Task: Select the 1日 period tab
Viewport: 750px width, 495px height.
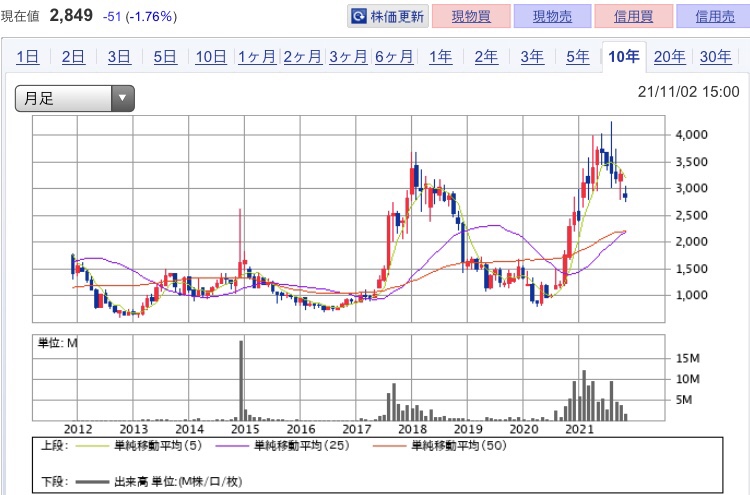Action: pos(28,57)
